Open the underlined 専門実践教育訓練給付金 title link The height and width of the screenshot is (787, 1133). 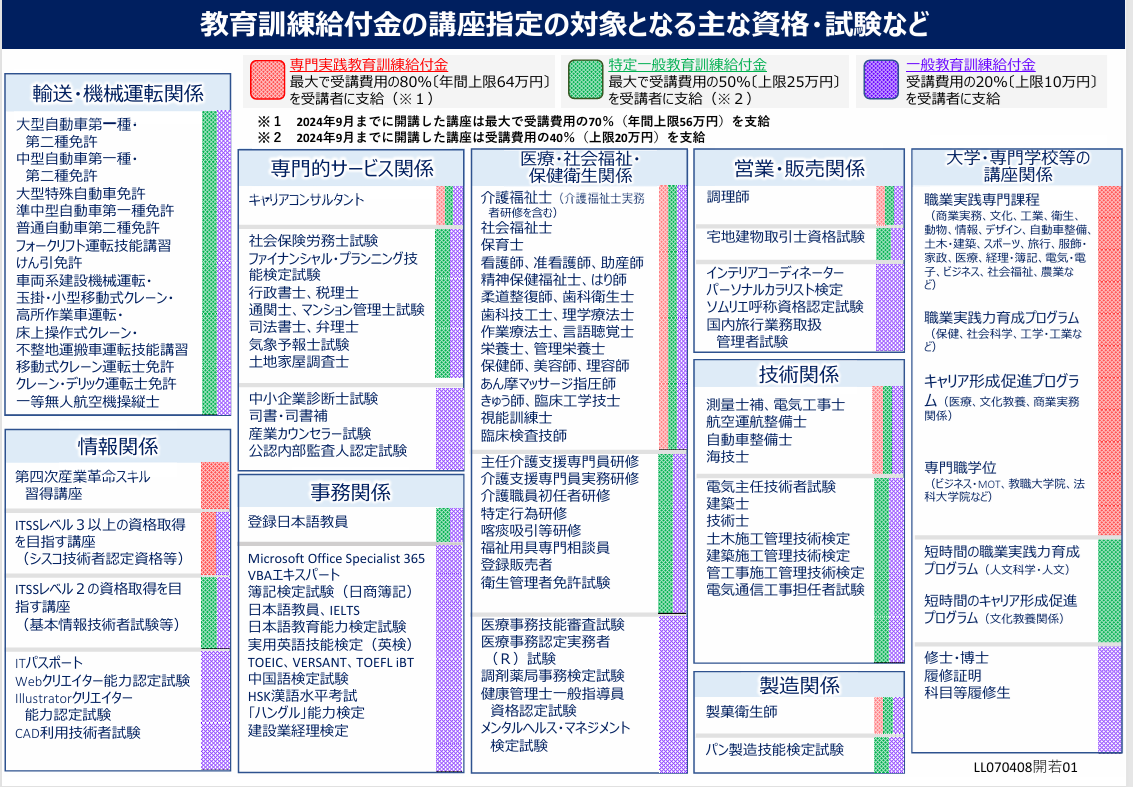[x=376, y=64]
